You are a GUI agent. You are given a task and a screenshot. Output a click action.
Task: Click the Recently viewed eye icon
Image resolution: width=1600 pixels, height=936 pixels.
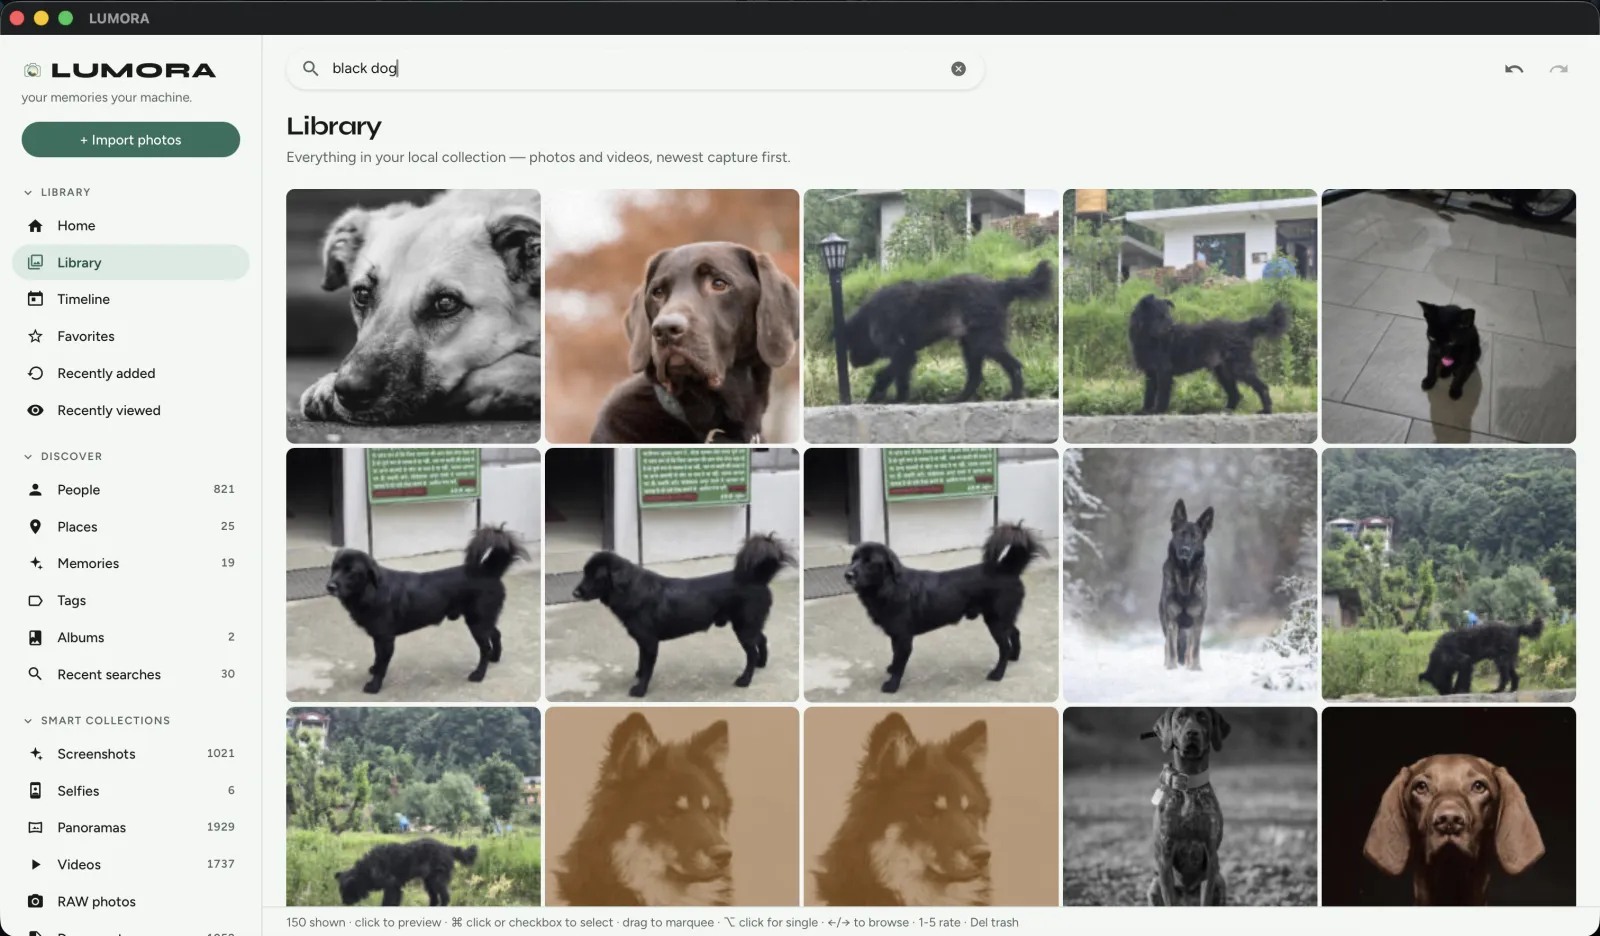(x=35, y=410)
